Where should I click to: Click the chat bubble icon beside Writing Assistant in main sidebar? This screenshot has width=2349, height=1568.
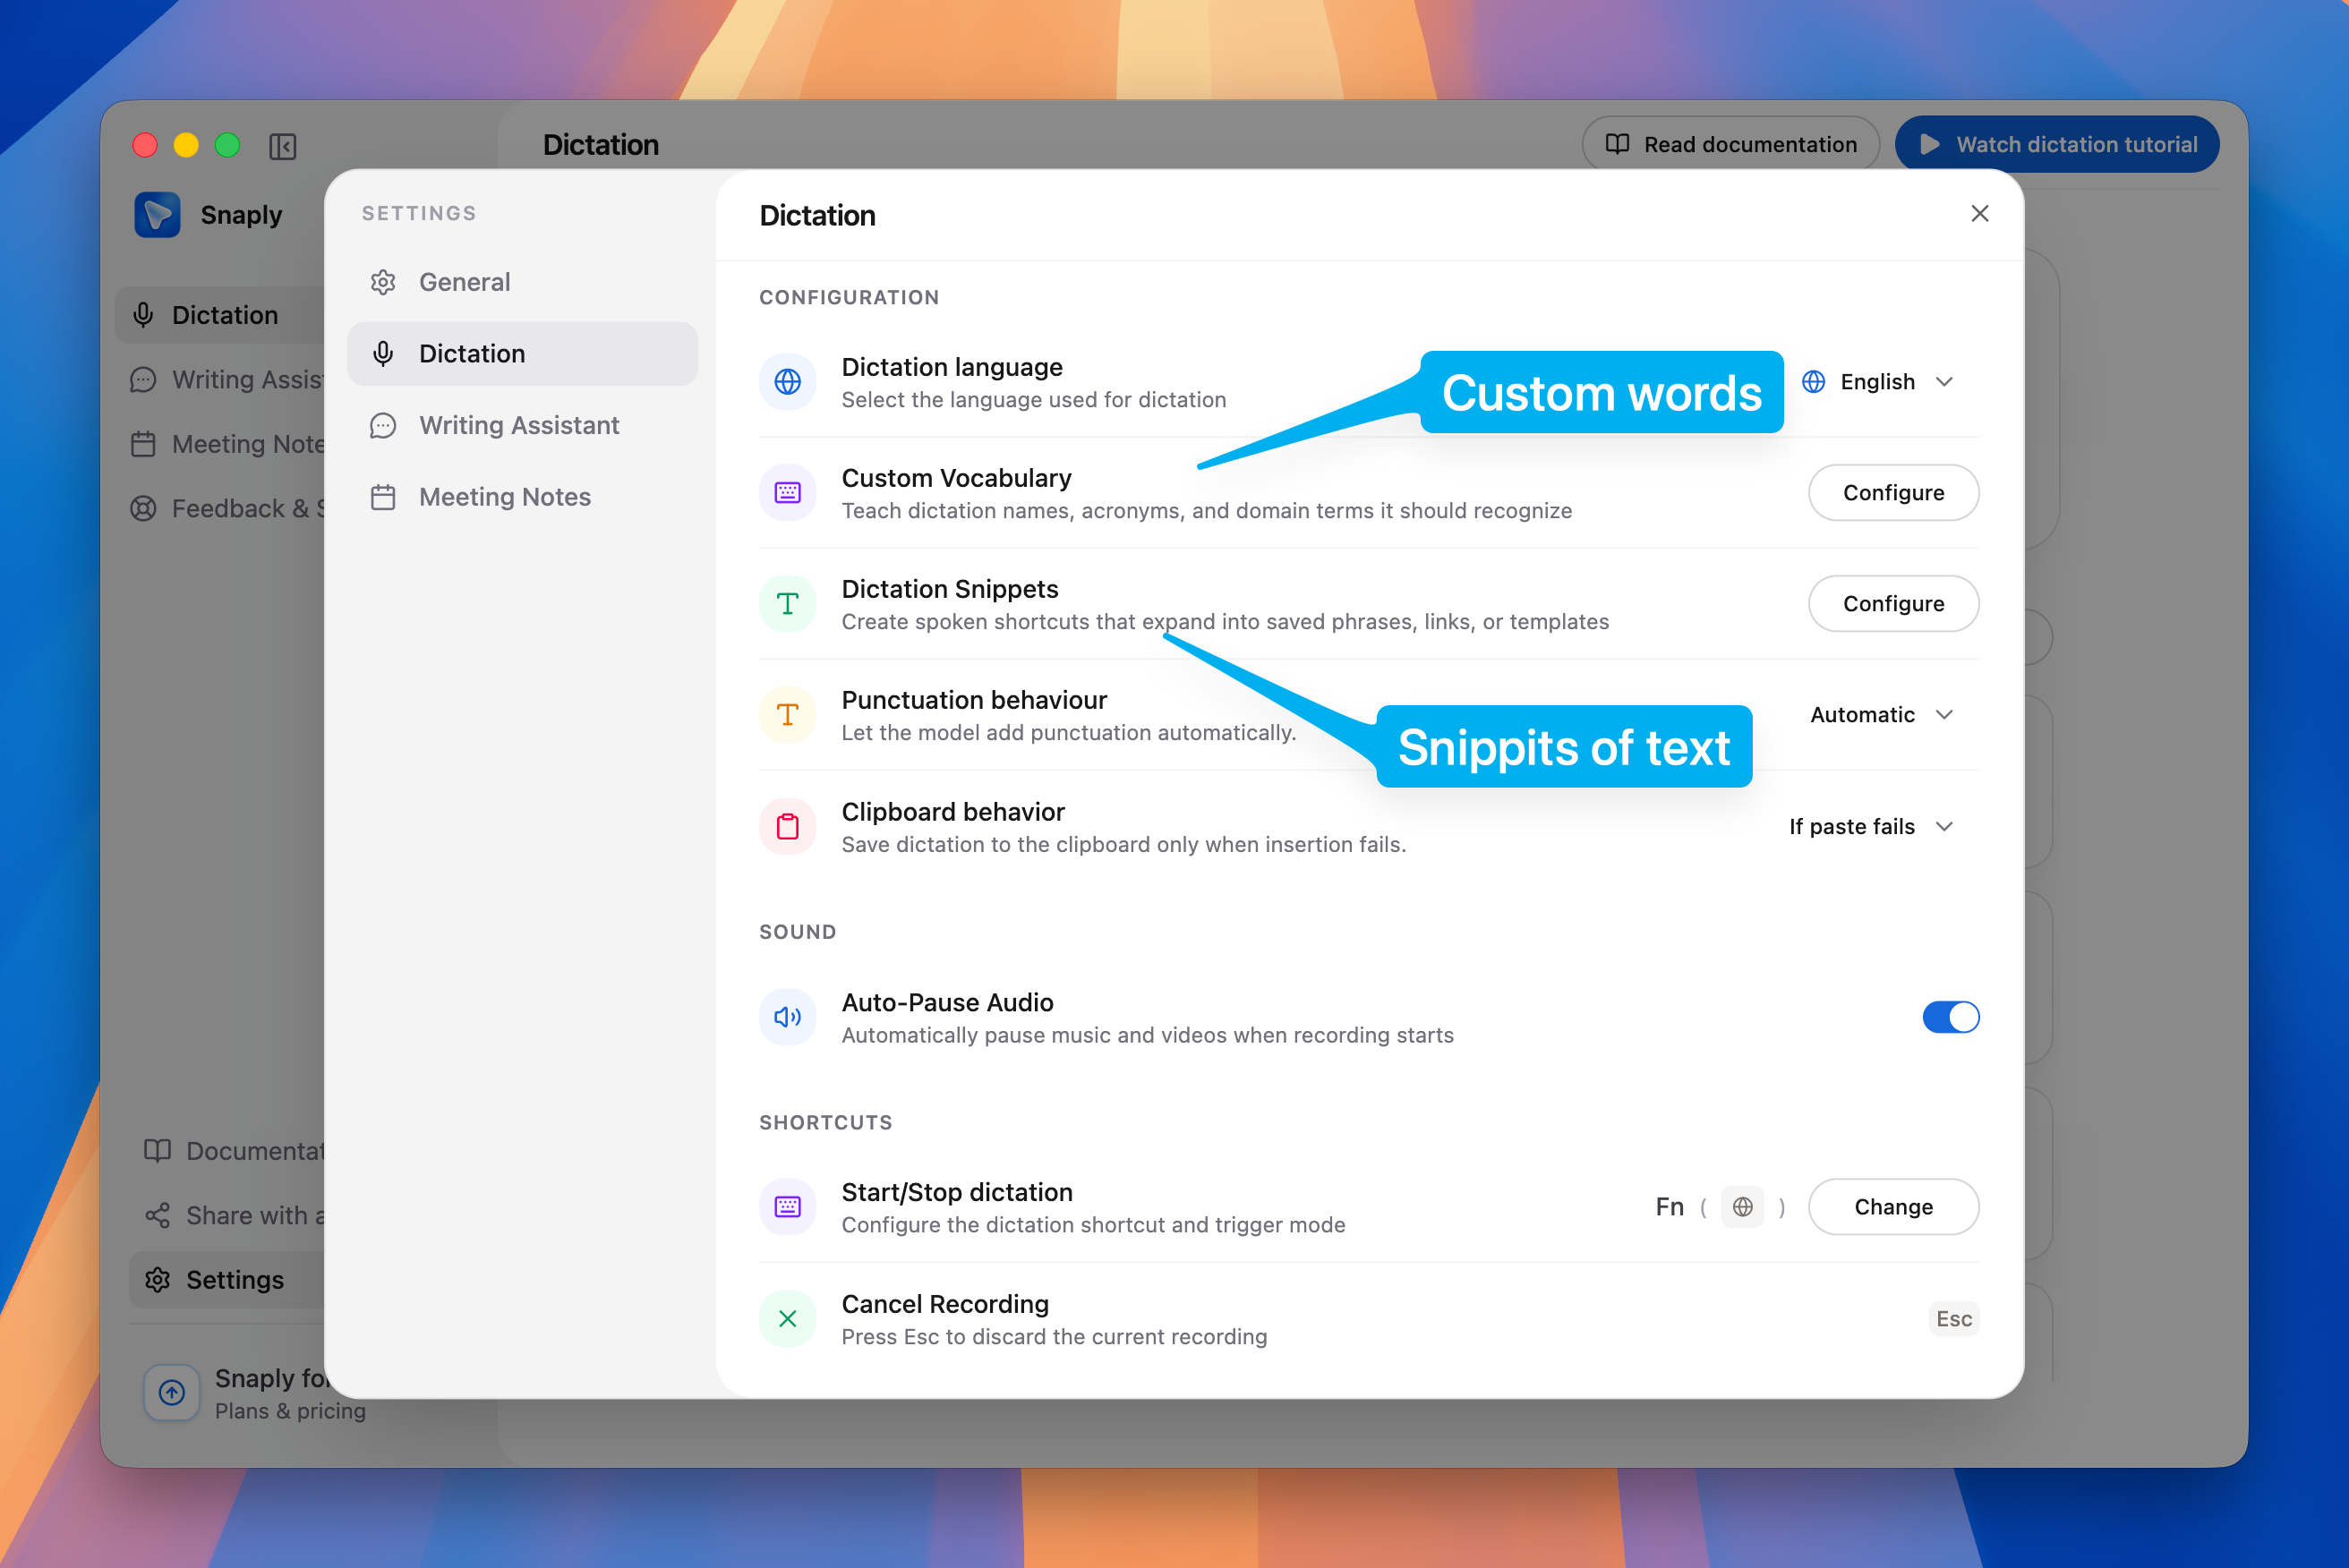tap(143, 380)
